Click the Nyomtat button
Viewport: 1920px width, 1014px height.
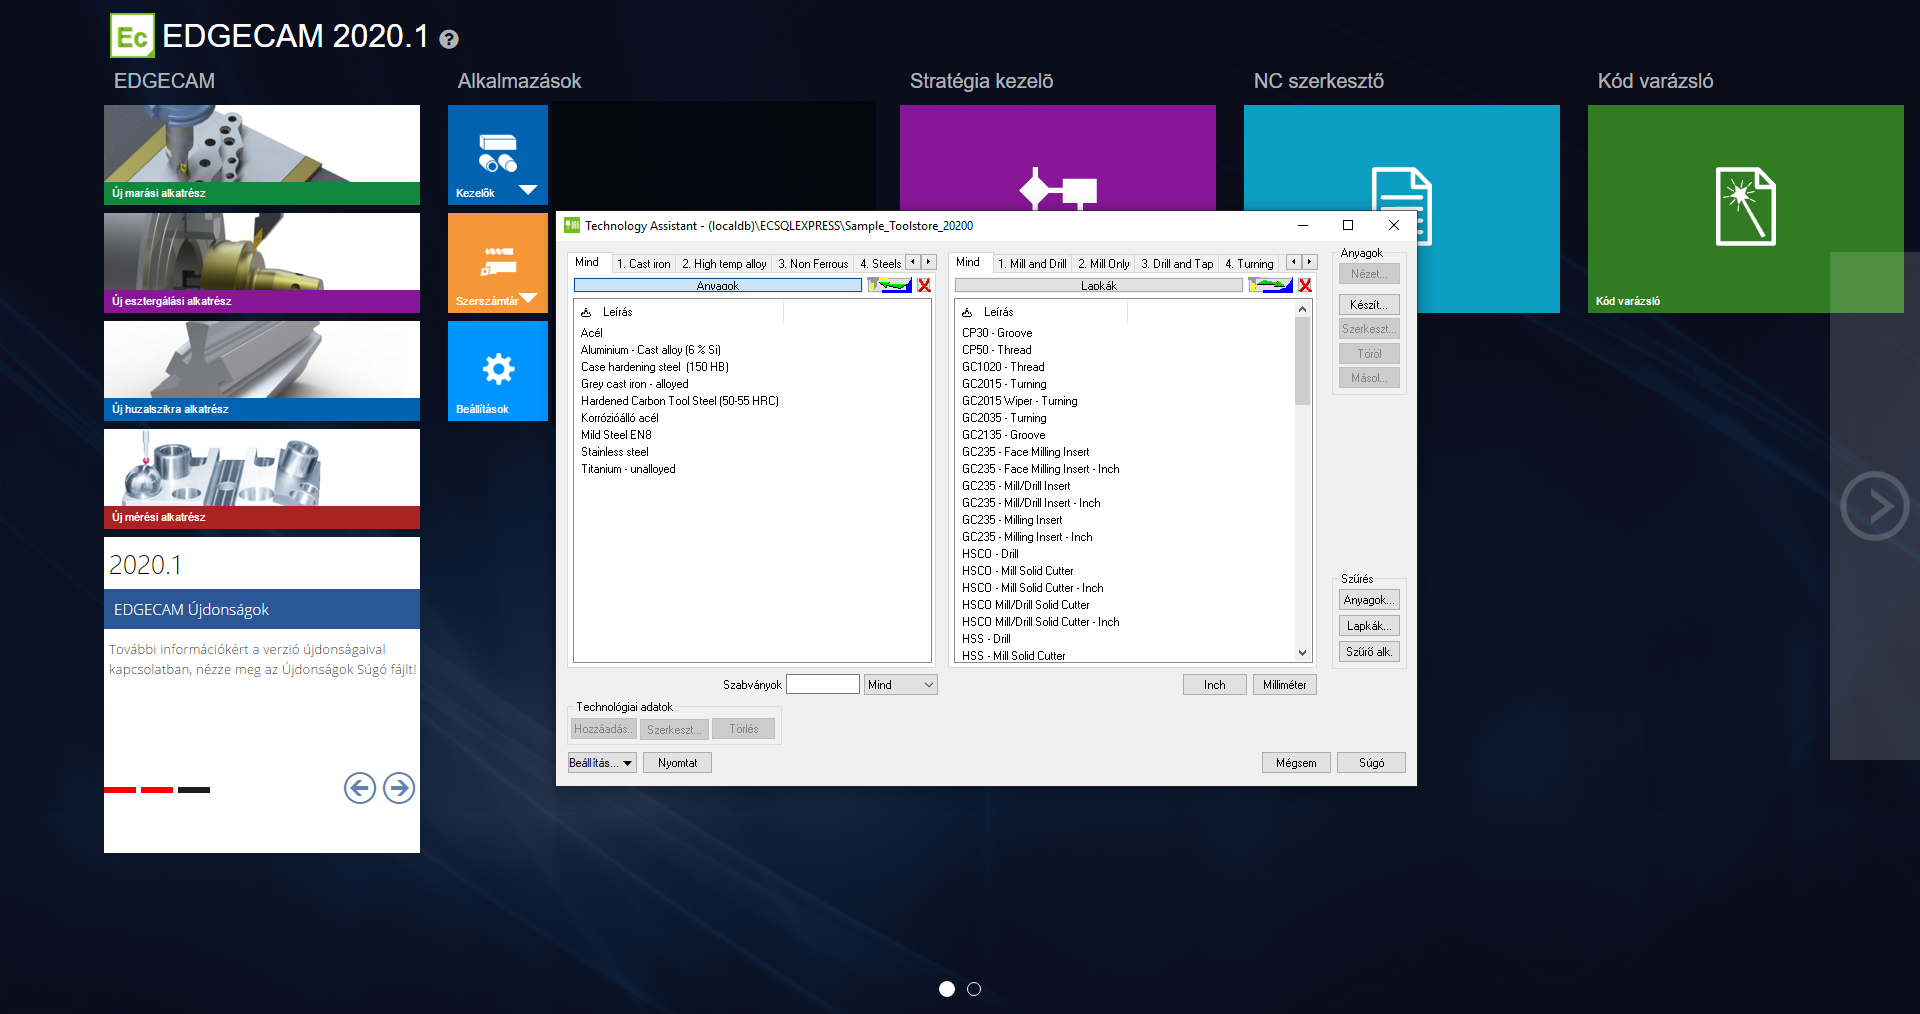tap(677, 763)
